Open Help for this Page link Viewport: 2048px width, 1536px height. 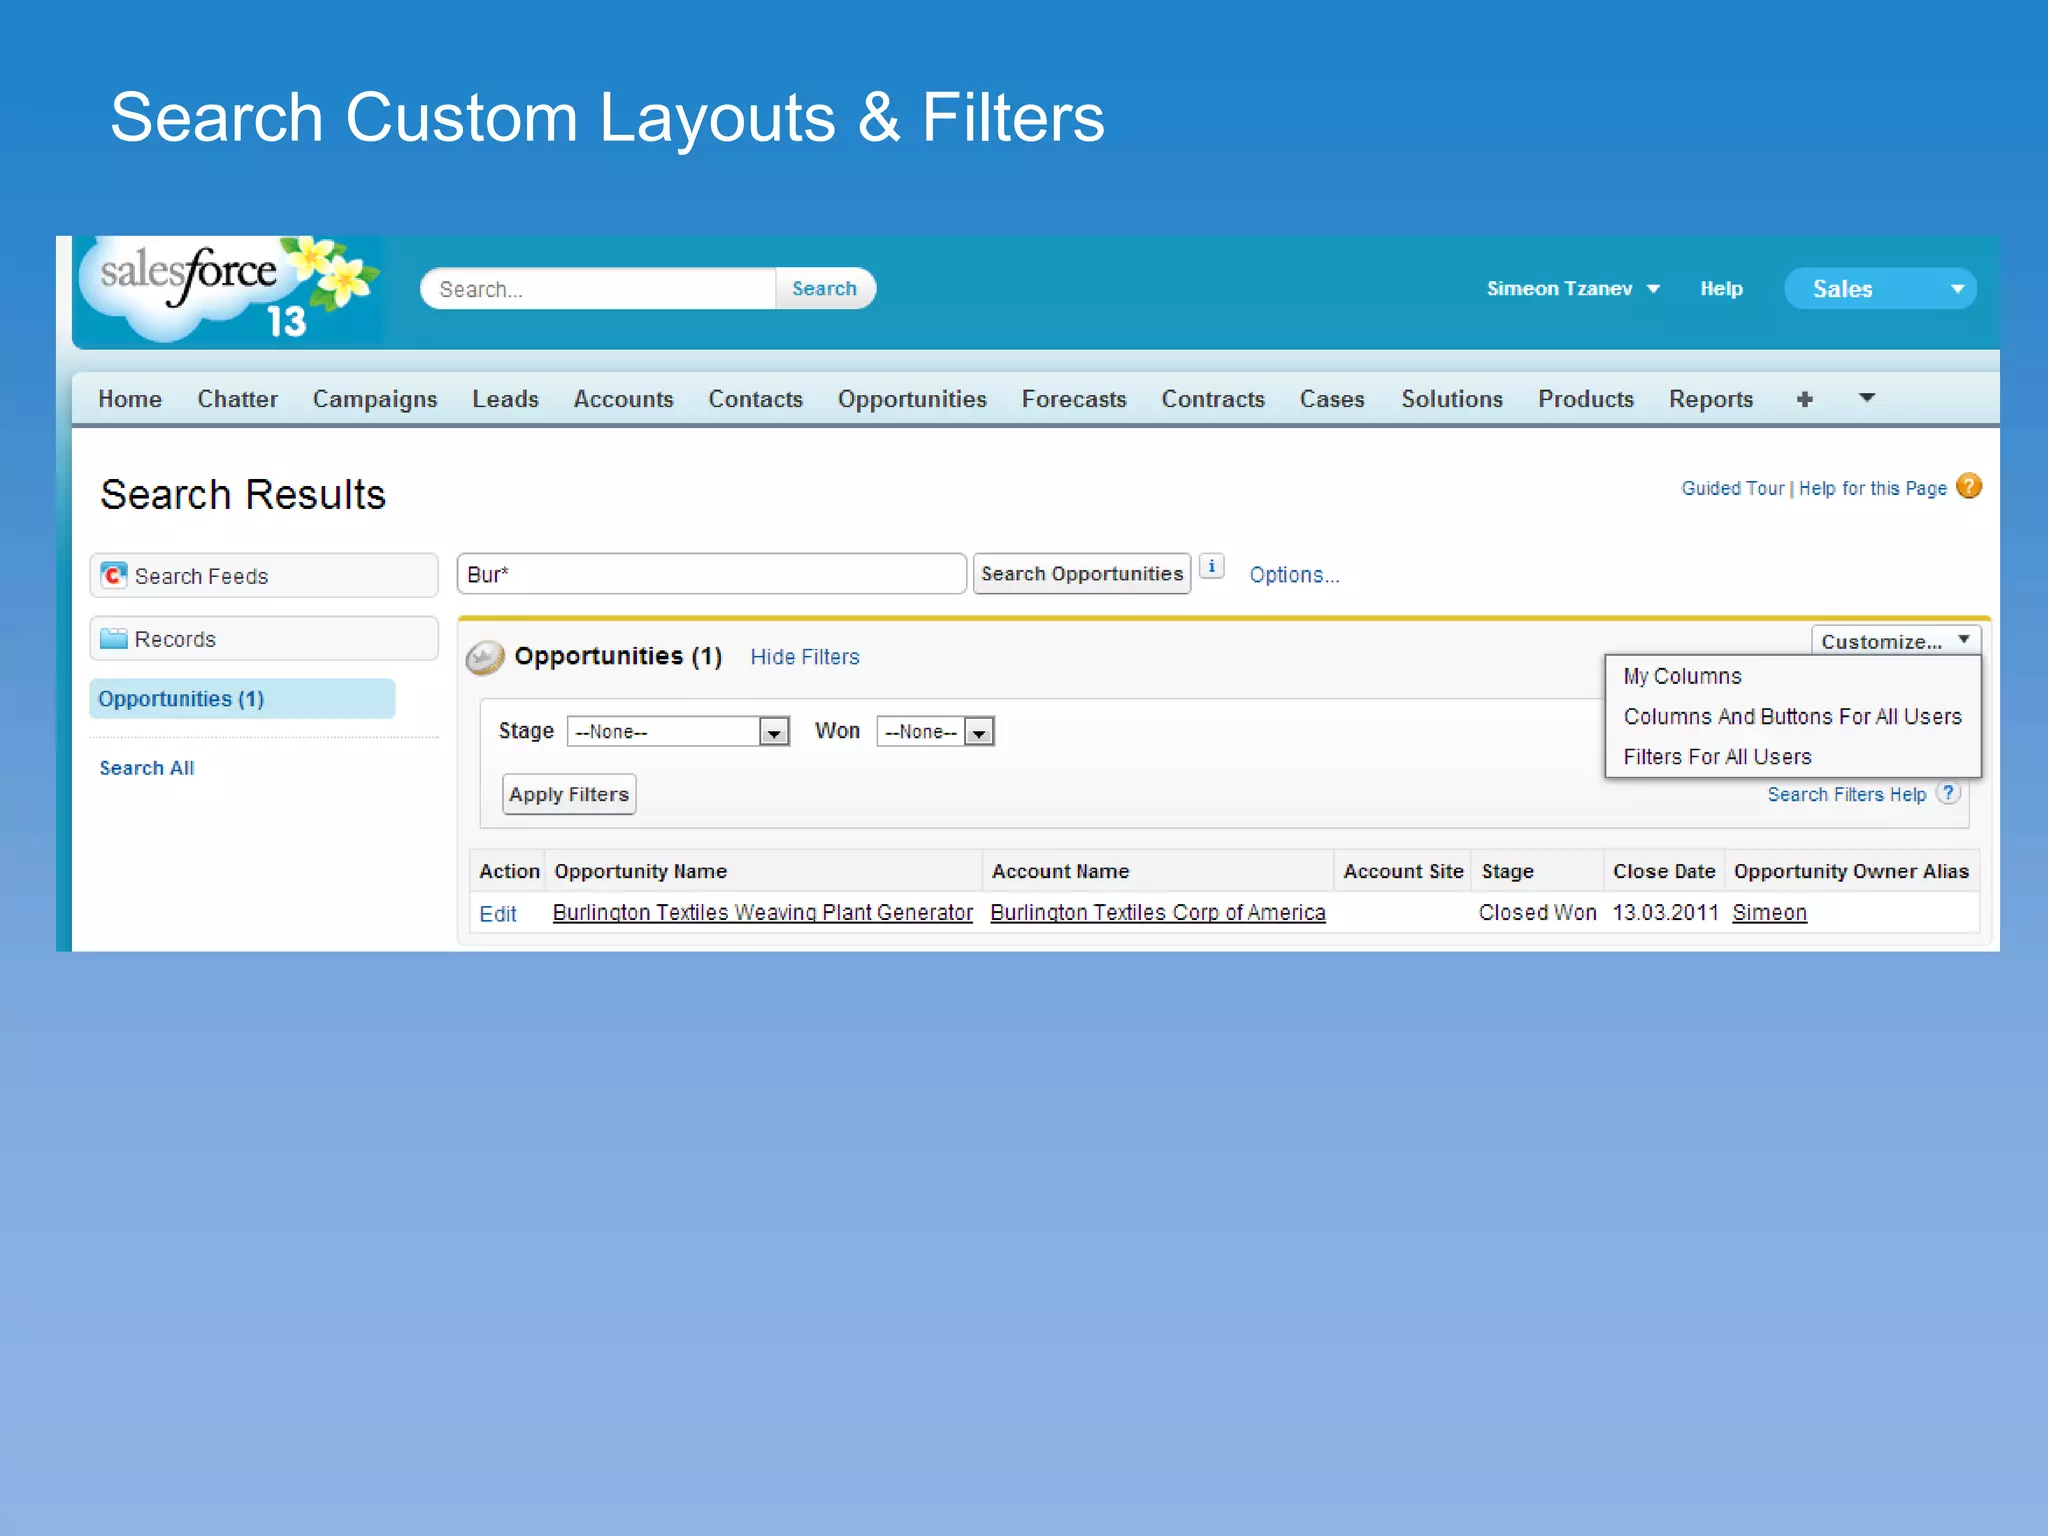pos(1872,488)
